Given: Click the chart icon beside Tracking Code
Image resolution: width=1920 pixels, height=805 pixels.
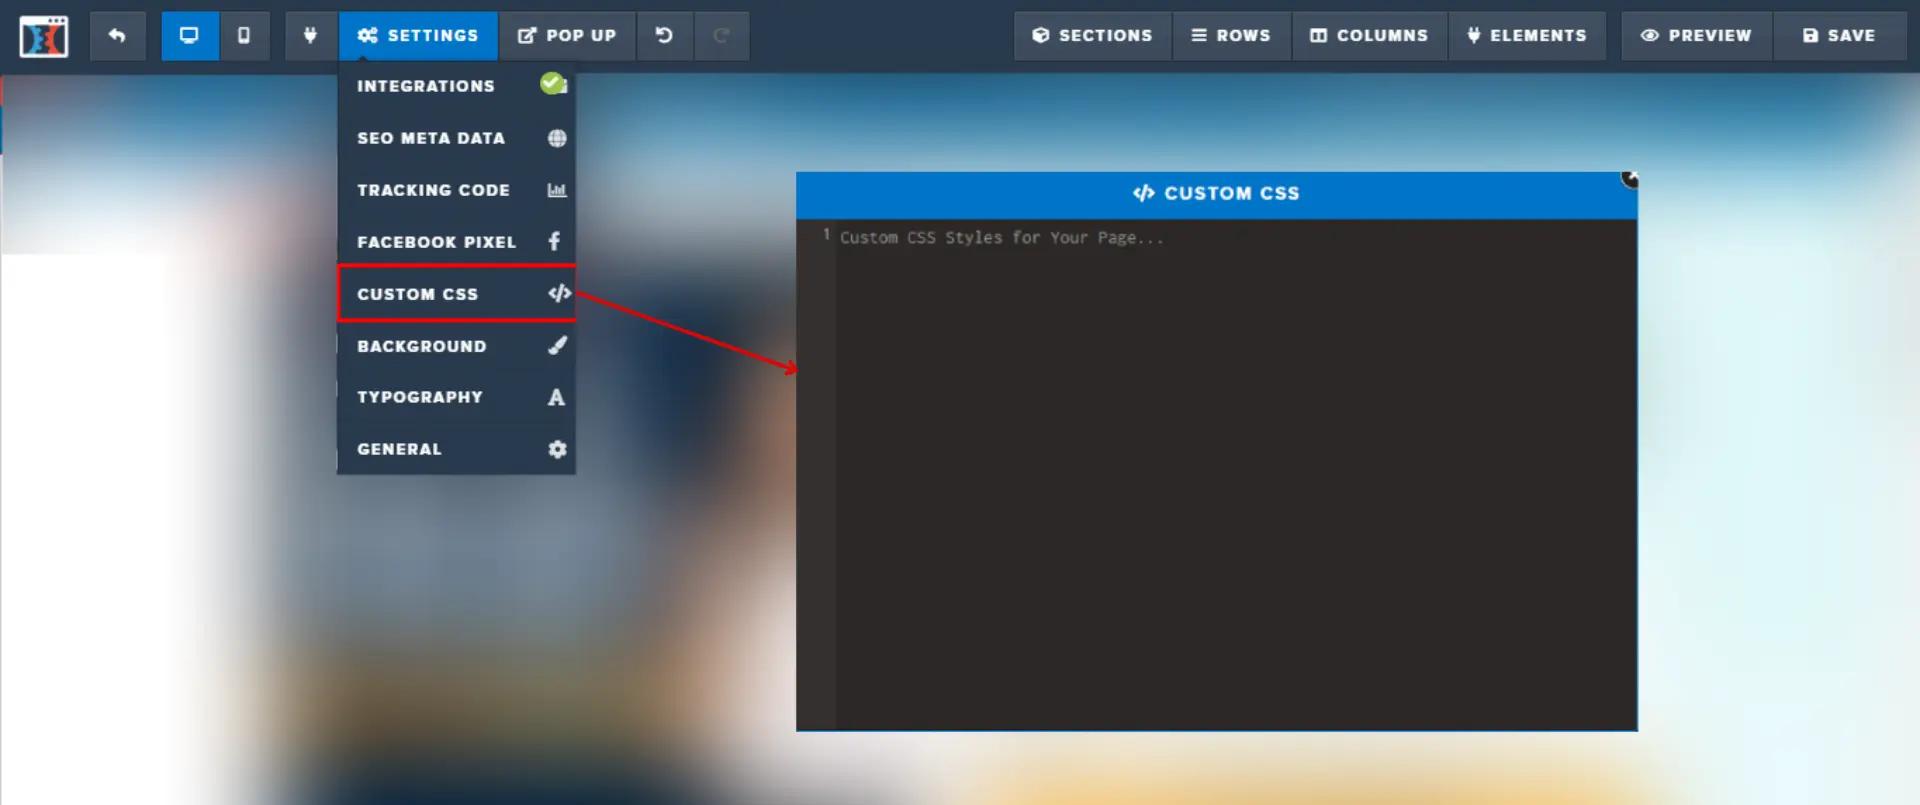Looking at the screenshot, I should click(x=557, y=190).
